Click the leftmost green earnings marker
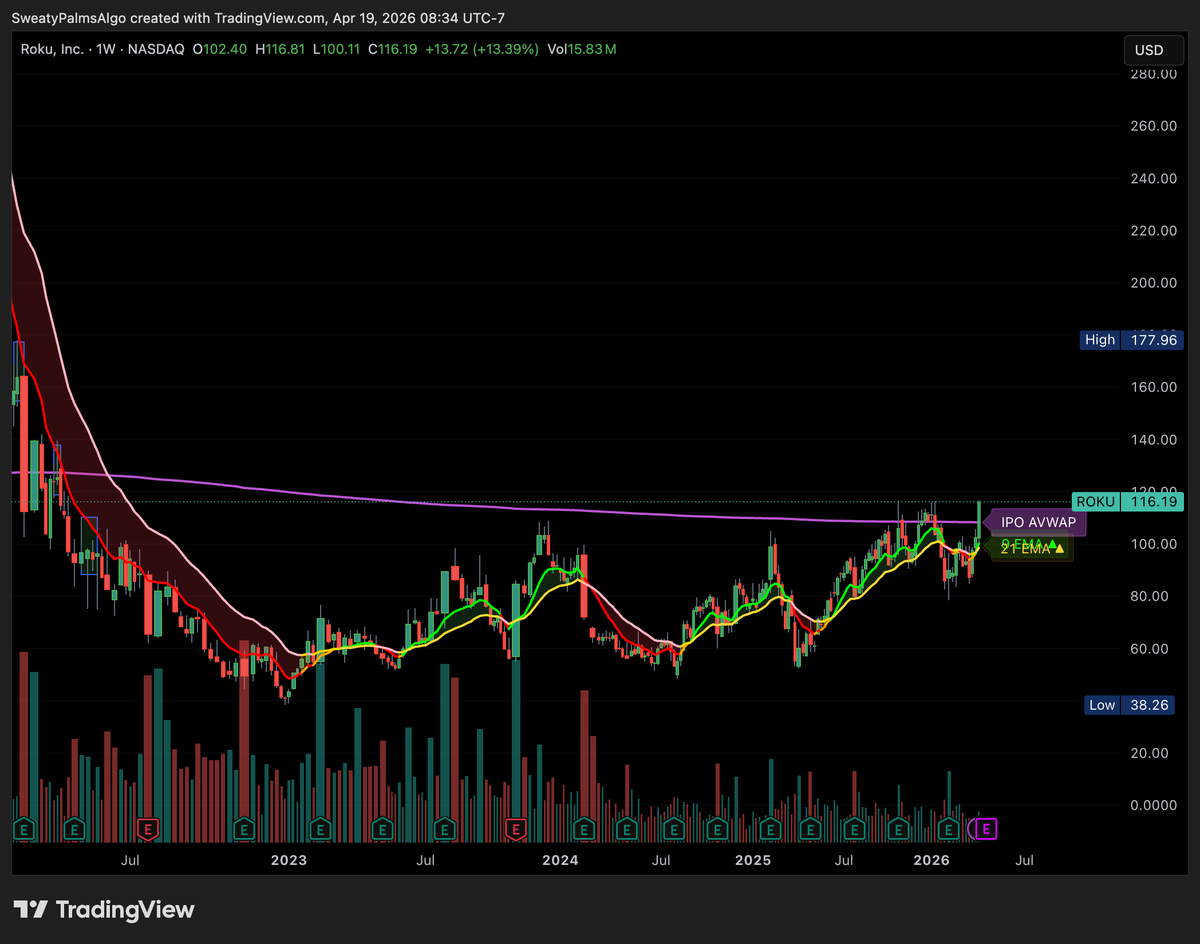 click(23, 828)
